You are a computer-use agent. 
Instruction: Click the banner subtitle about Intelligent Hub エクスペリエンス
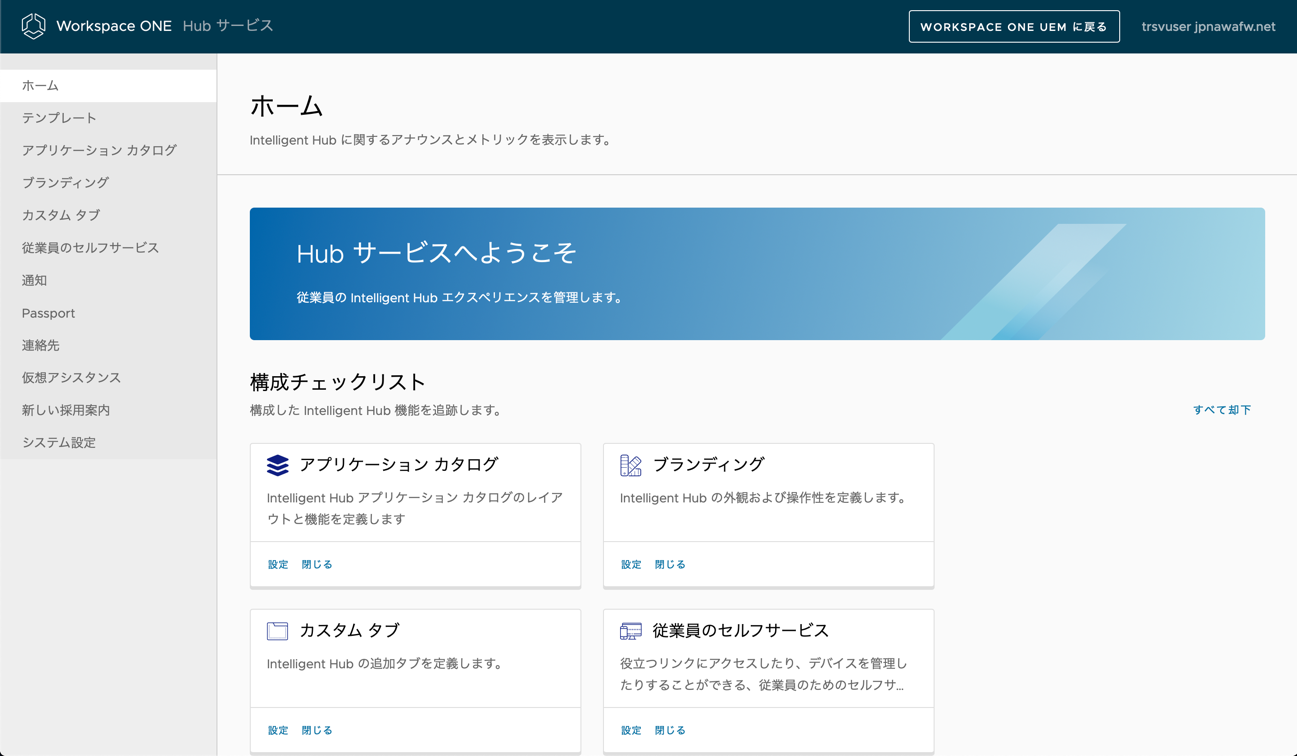point(459,298)
